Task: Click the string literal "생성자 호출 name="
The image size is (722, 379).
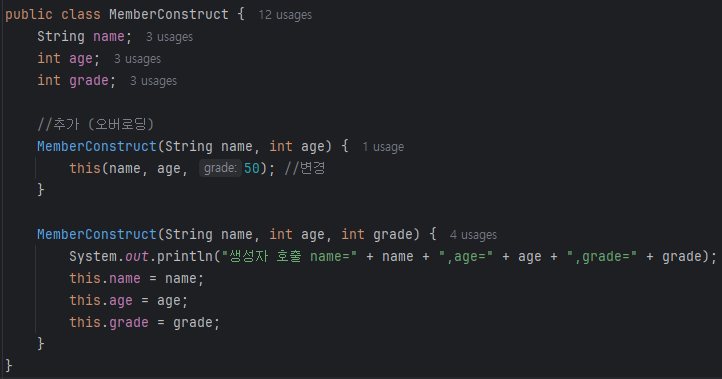Action: pos(289,256)
